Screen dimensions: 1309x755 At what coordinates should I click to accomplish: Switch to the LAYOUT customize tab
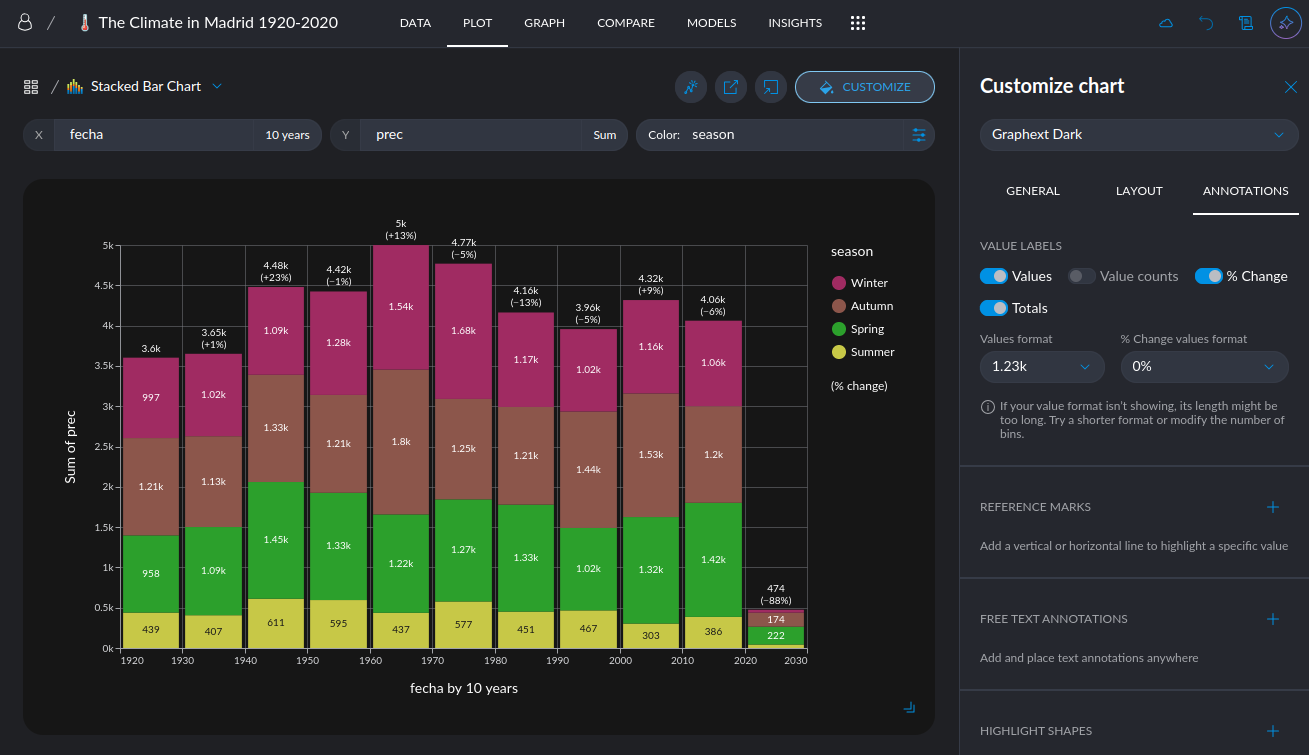1139,191
